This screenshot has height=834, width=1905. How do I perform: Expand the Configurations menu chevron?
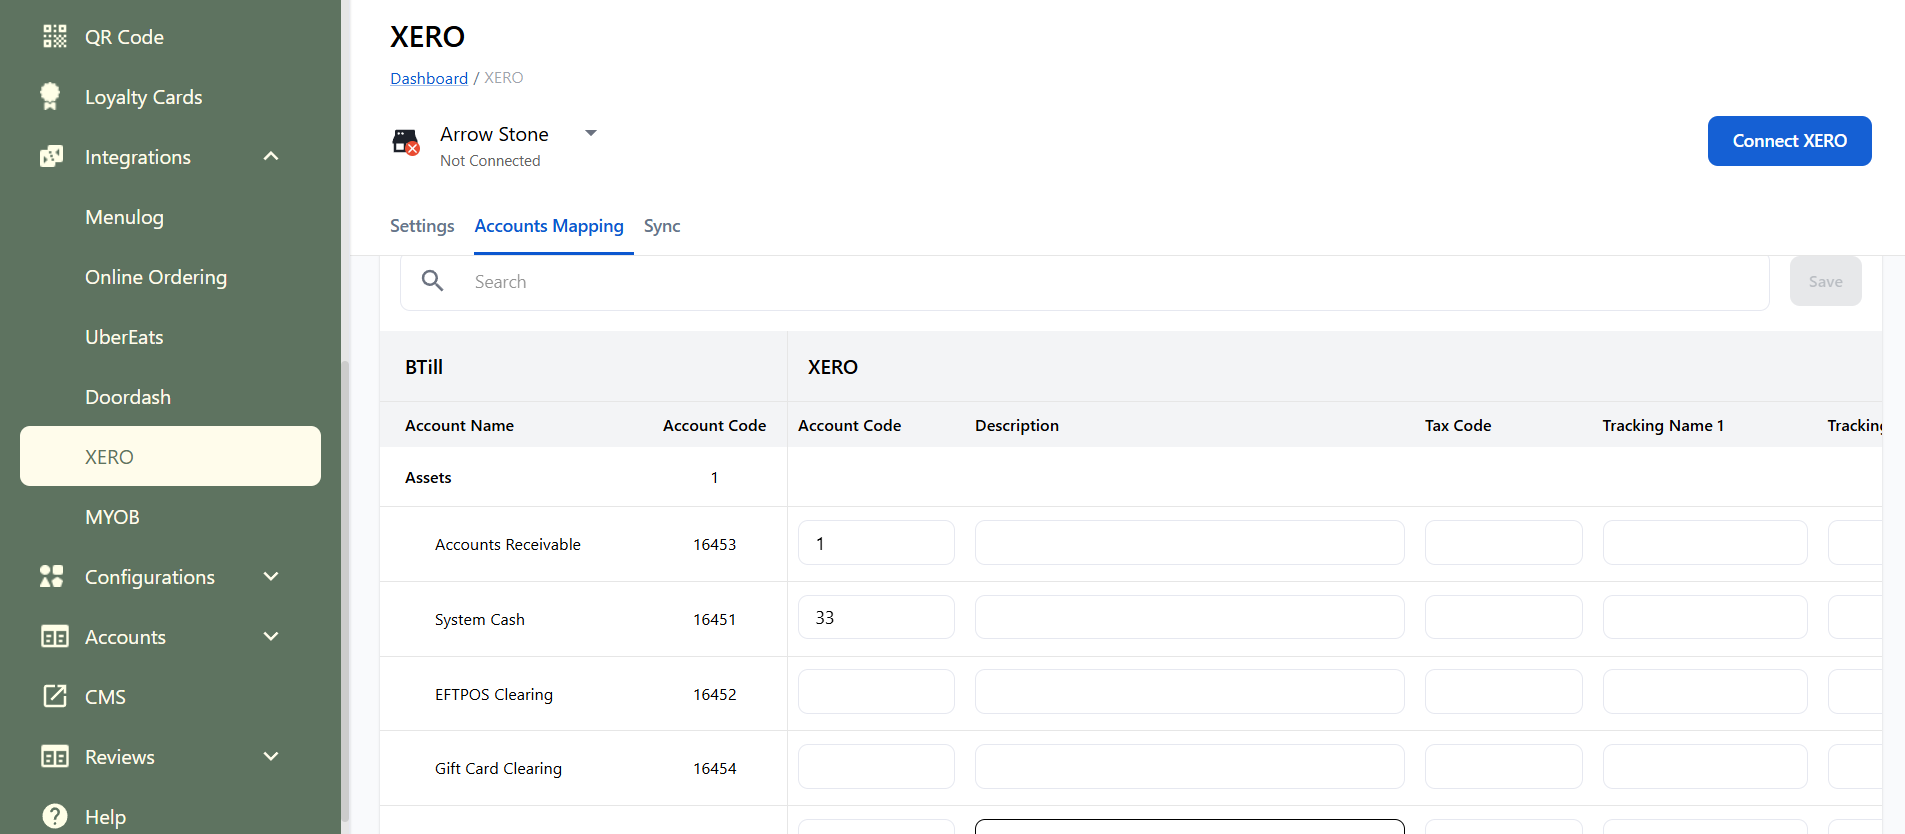pyautogui.click(x=271, y=577)
